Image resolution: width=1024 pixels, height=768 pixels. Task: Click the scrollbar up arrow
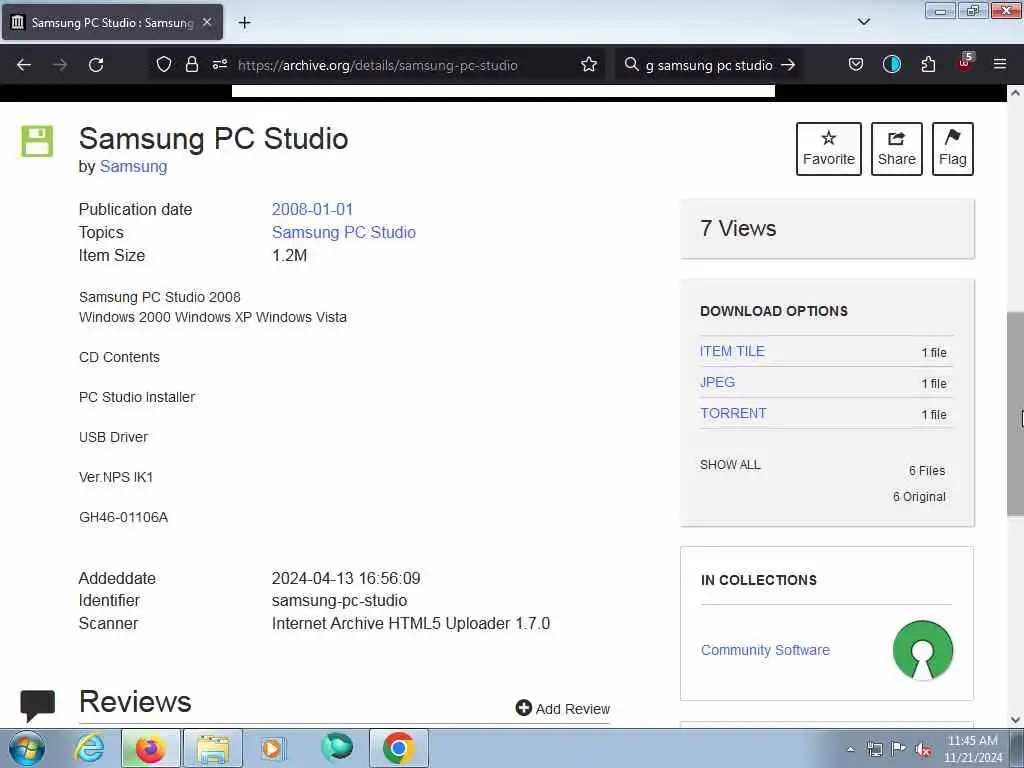pyautogui.click(x=1015, y=93)
